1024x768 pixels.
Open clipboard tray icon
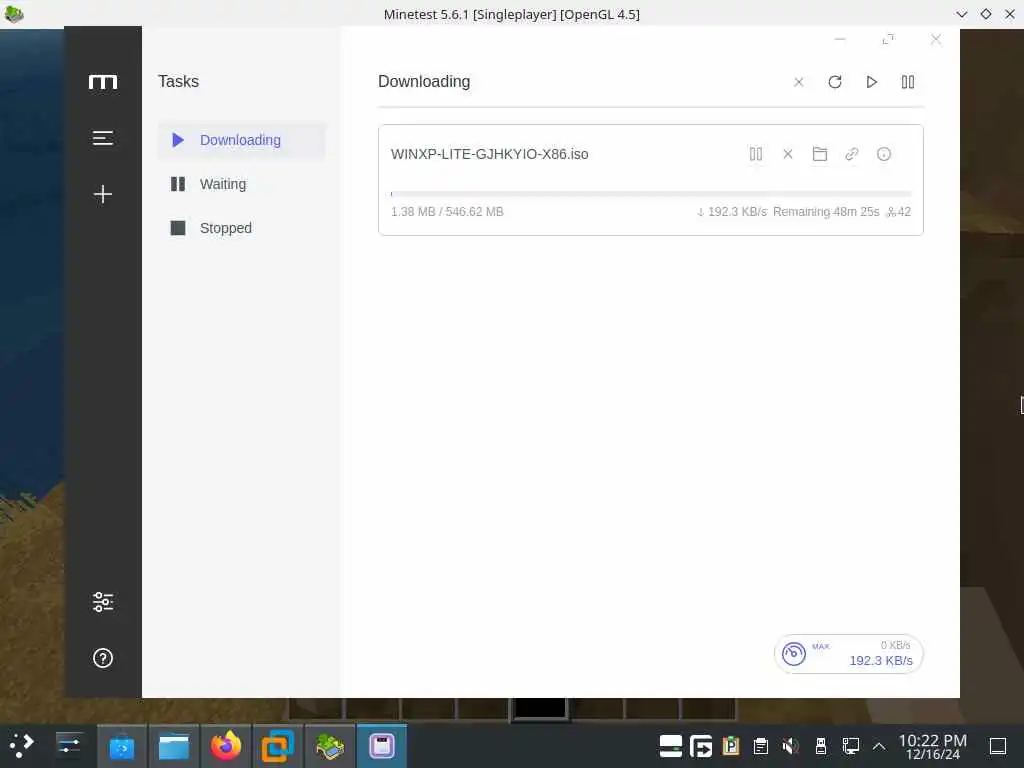click(761, 746)
